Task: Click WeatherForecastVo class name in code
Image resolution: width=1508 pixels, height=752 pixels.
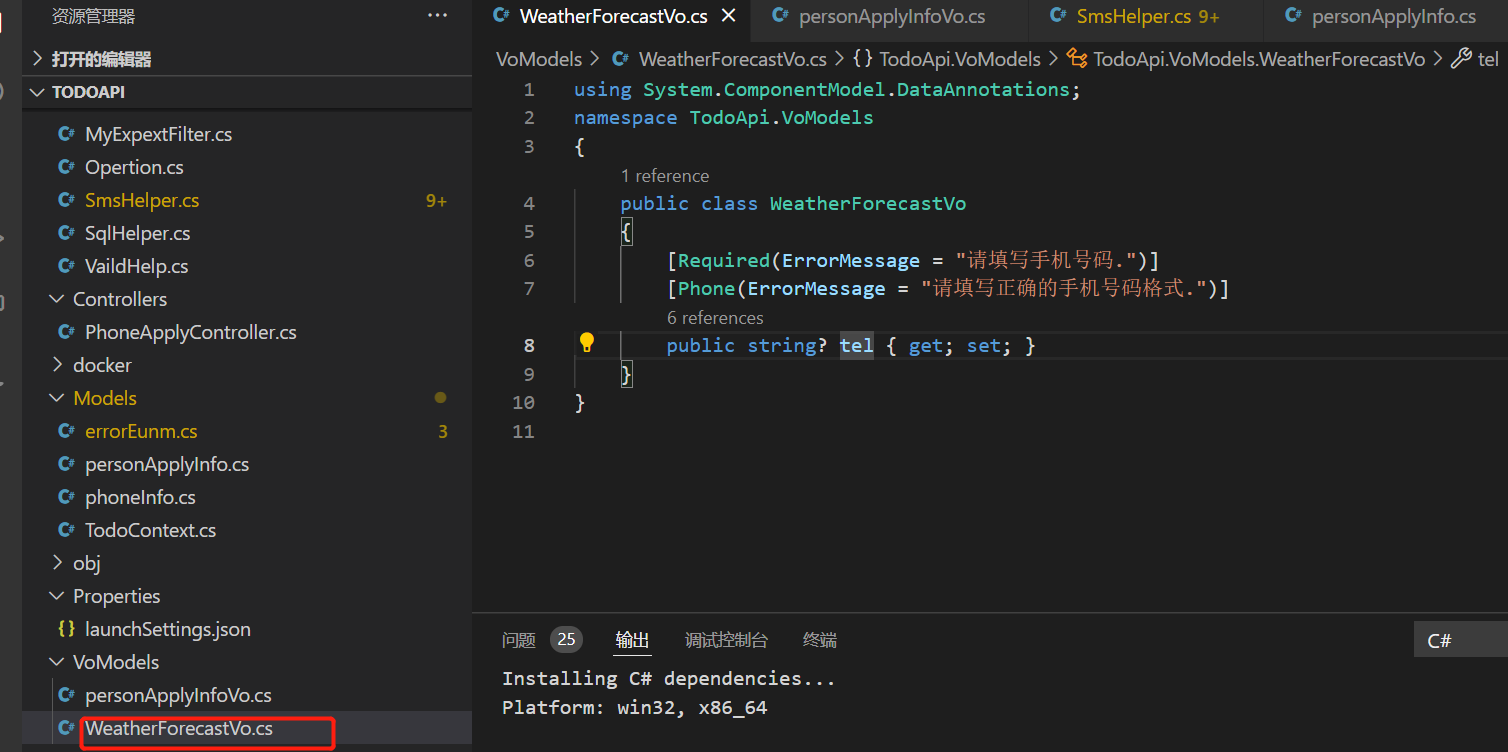Action: pyautogui.click(x=868, y=203)
